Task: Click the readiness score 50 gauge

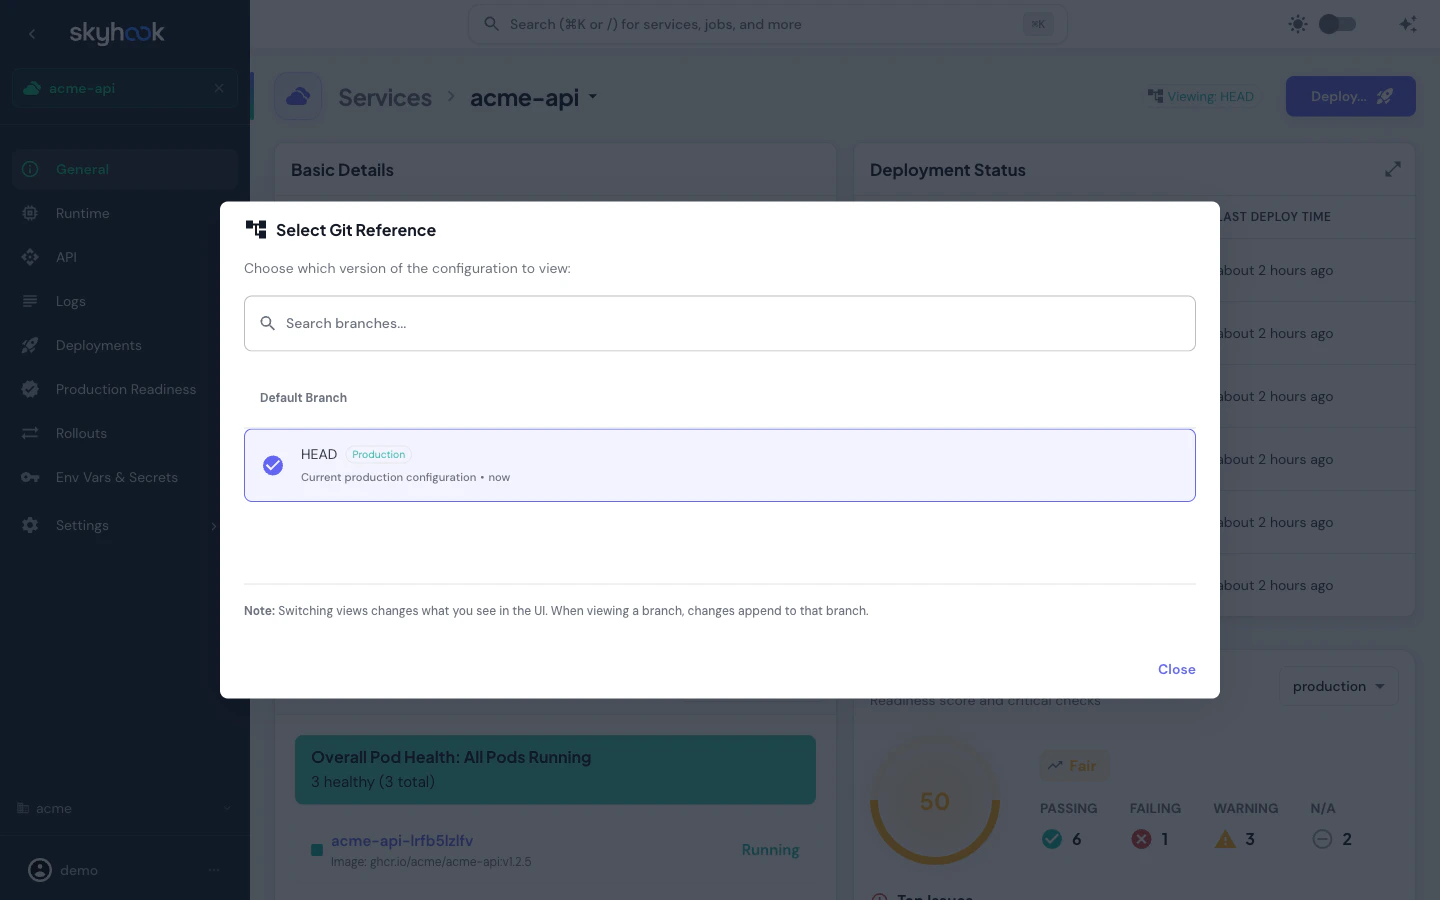Action: coord(935,801)
